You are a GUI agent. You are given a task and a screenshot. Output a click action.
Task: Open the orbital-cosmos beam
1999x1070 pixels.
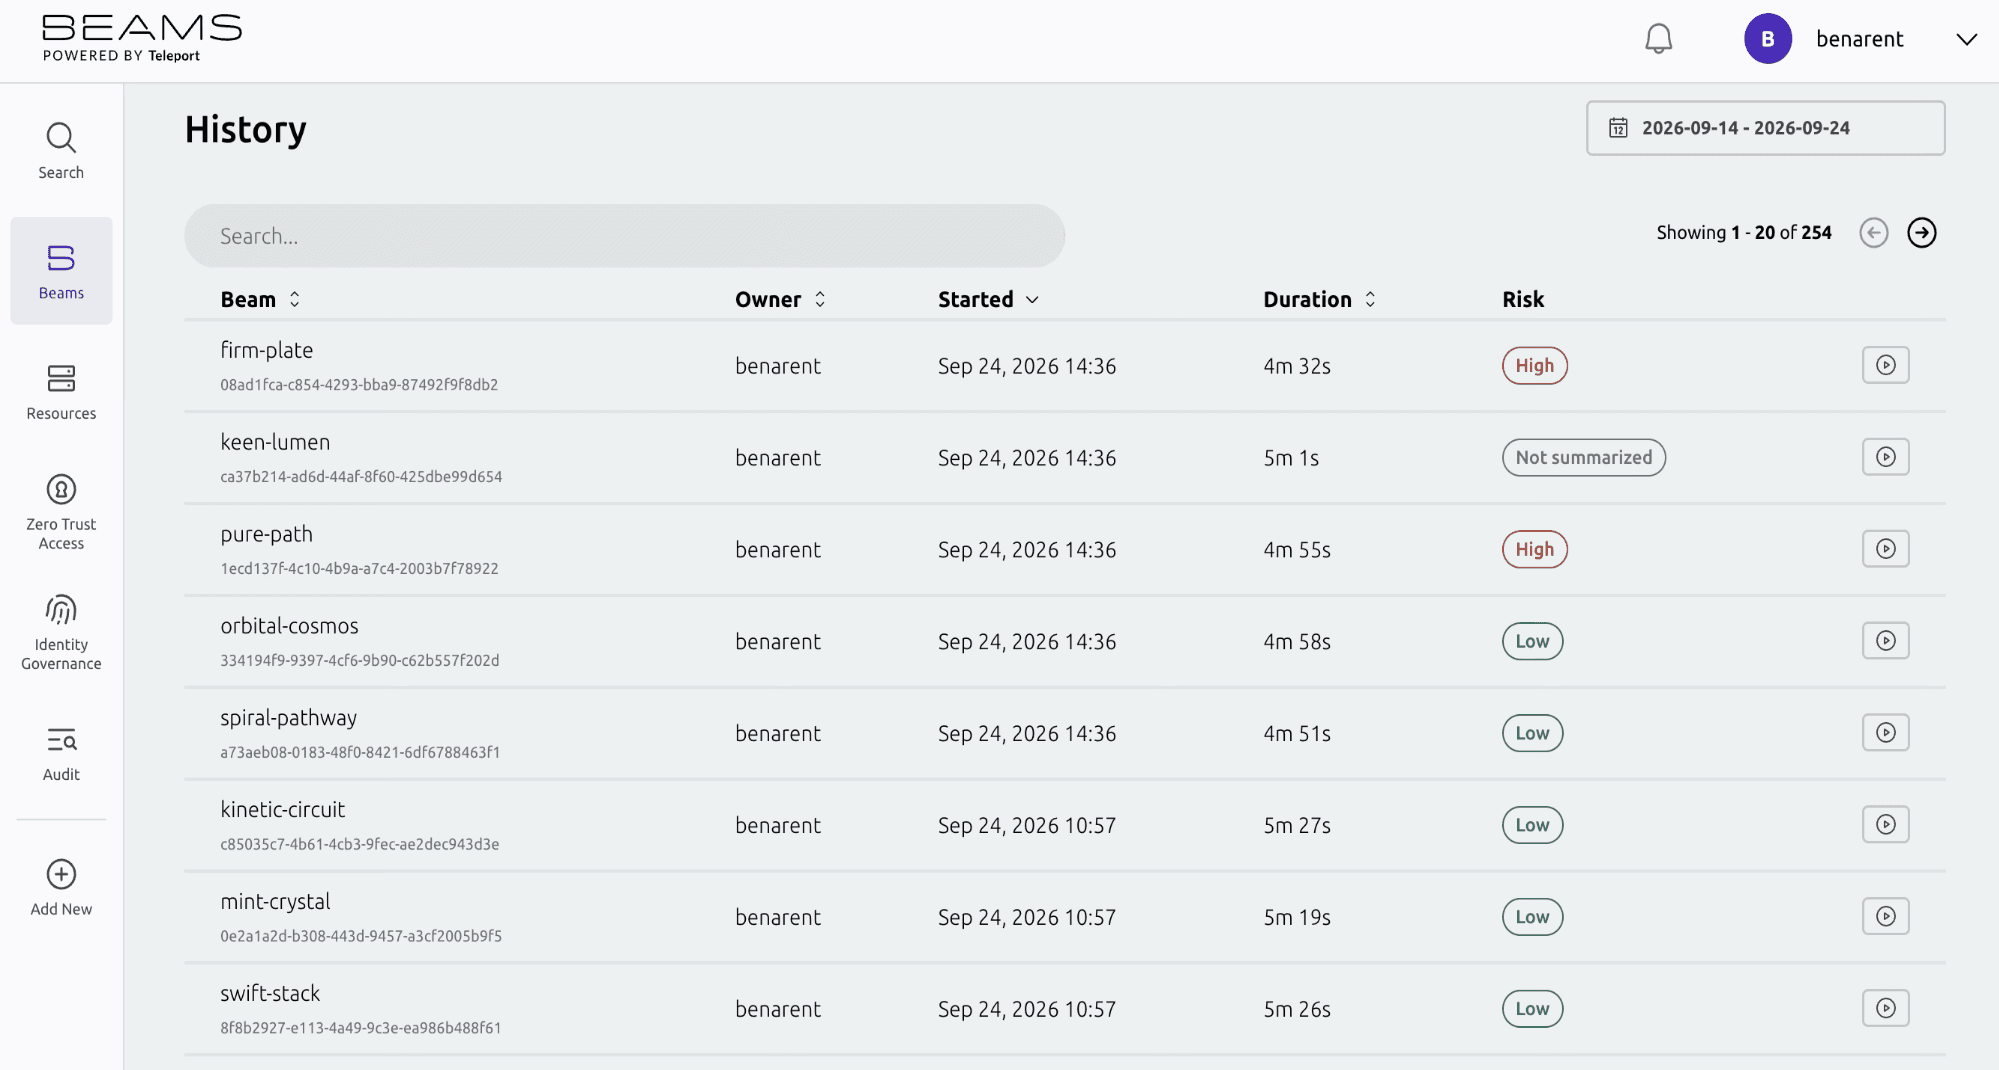click(1065, 642)
